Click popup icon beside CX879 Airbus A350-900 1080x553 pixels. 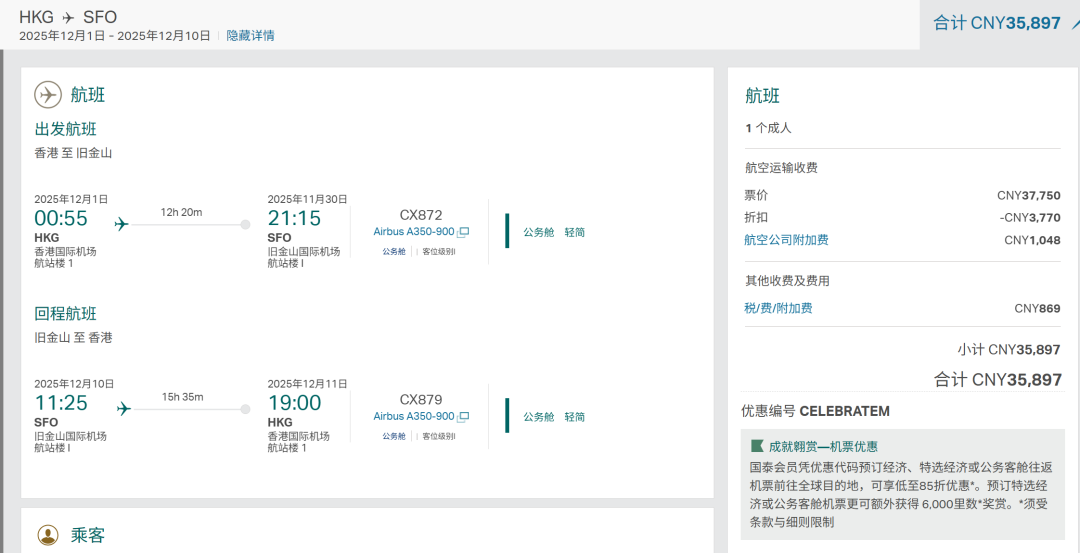[x=463, y=417]
